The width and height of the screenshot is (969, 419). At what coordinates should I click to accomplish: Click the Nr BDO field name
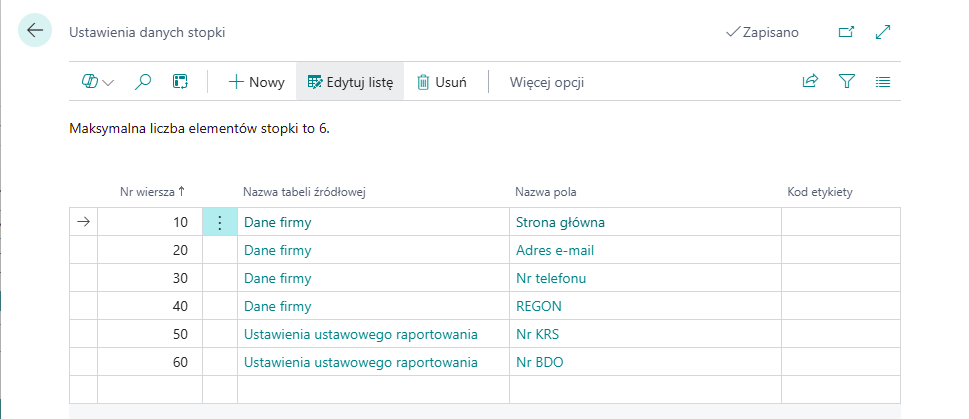[x=540, y=362]
